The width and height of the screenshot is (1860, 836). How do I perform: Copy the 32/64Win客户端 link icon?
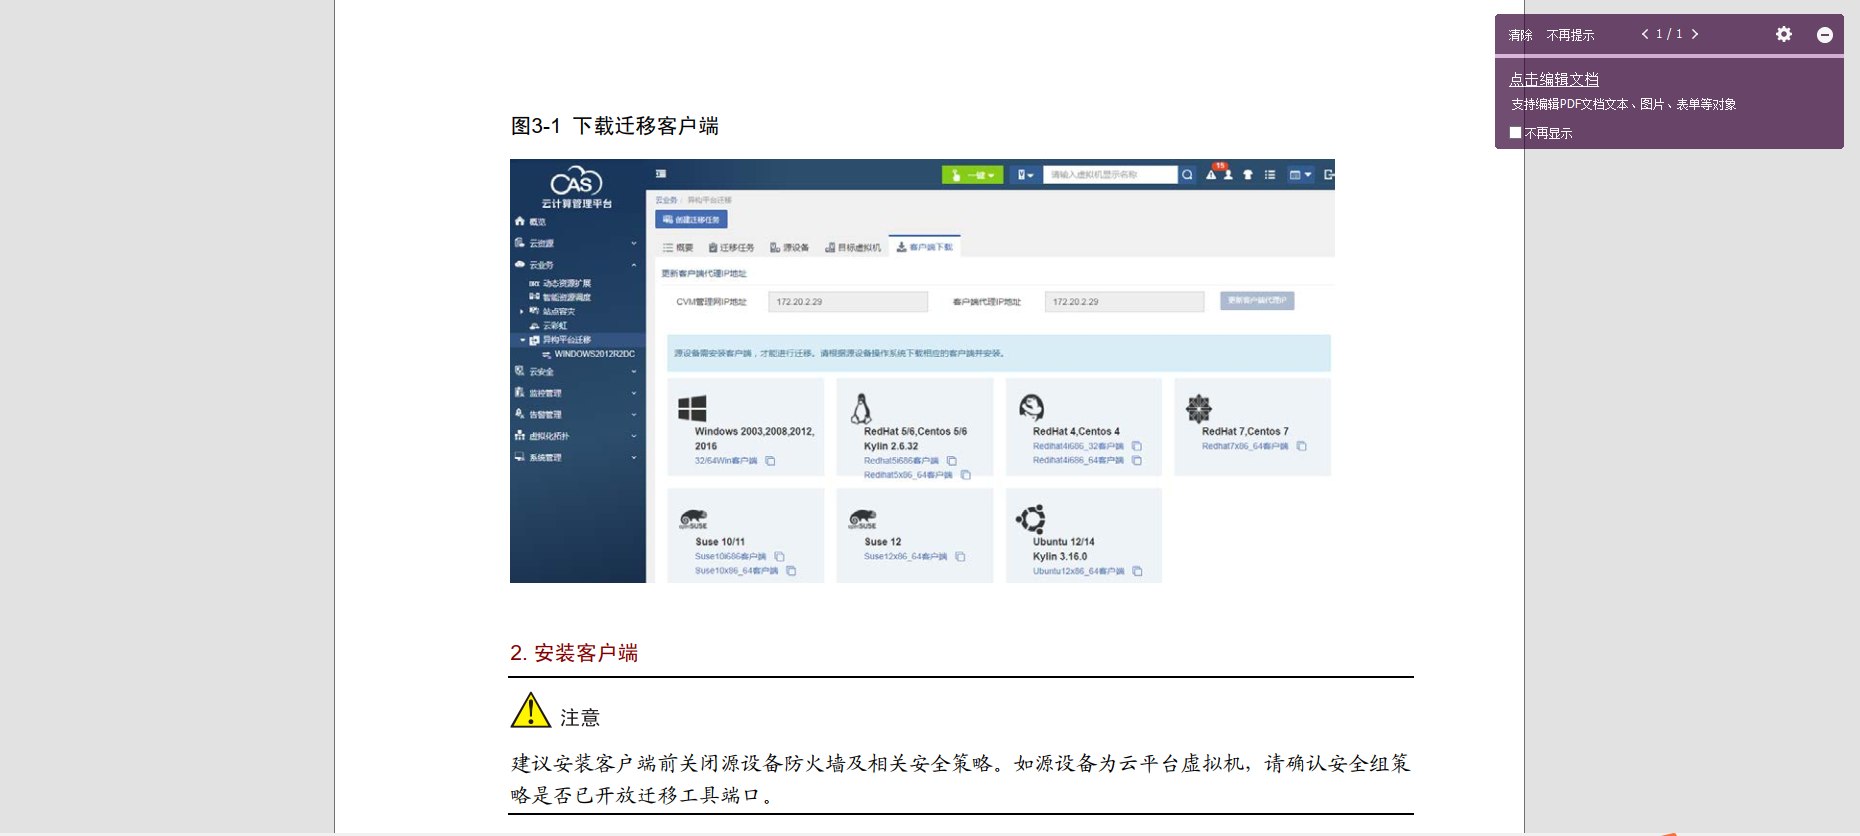point(770,461)
